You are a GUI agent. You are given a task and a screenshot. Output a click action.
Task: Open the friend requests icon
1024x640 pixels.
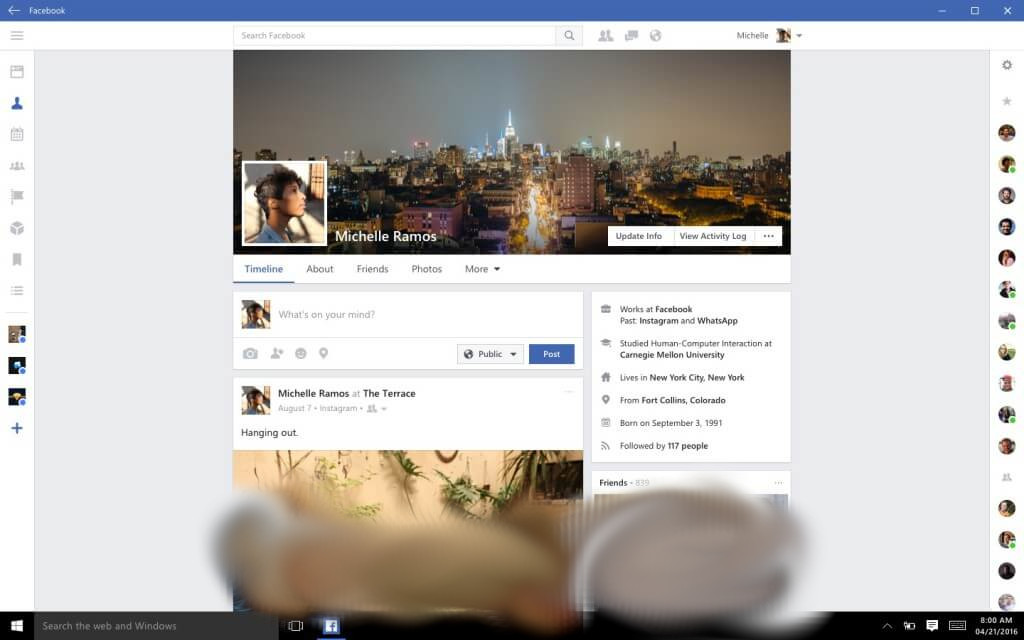[x=605, y=35]
